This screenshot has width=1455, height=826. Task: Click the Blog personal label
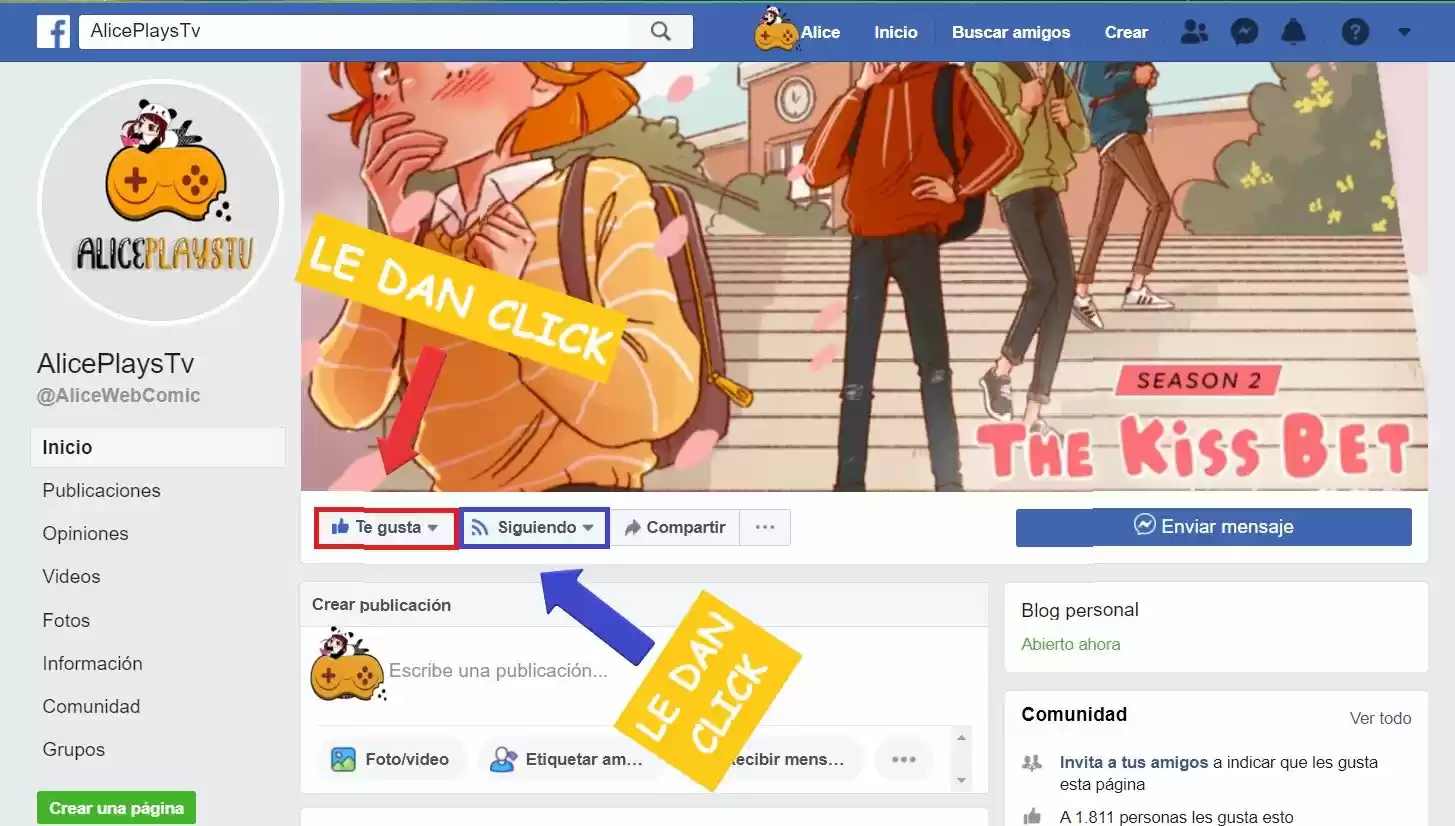click(1080, 610)
